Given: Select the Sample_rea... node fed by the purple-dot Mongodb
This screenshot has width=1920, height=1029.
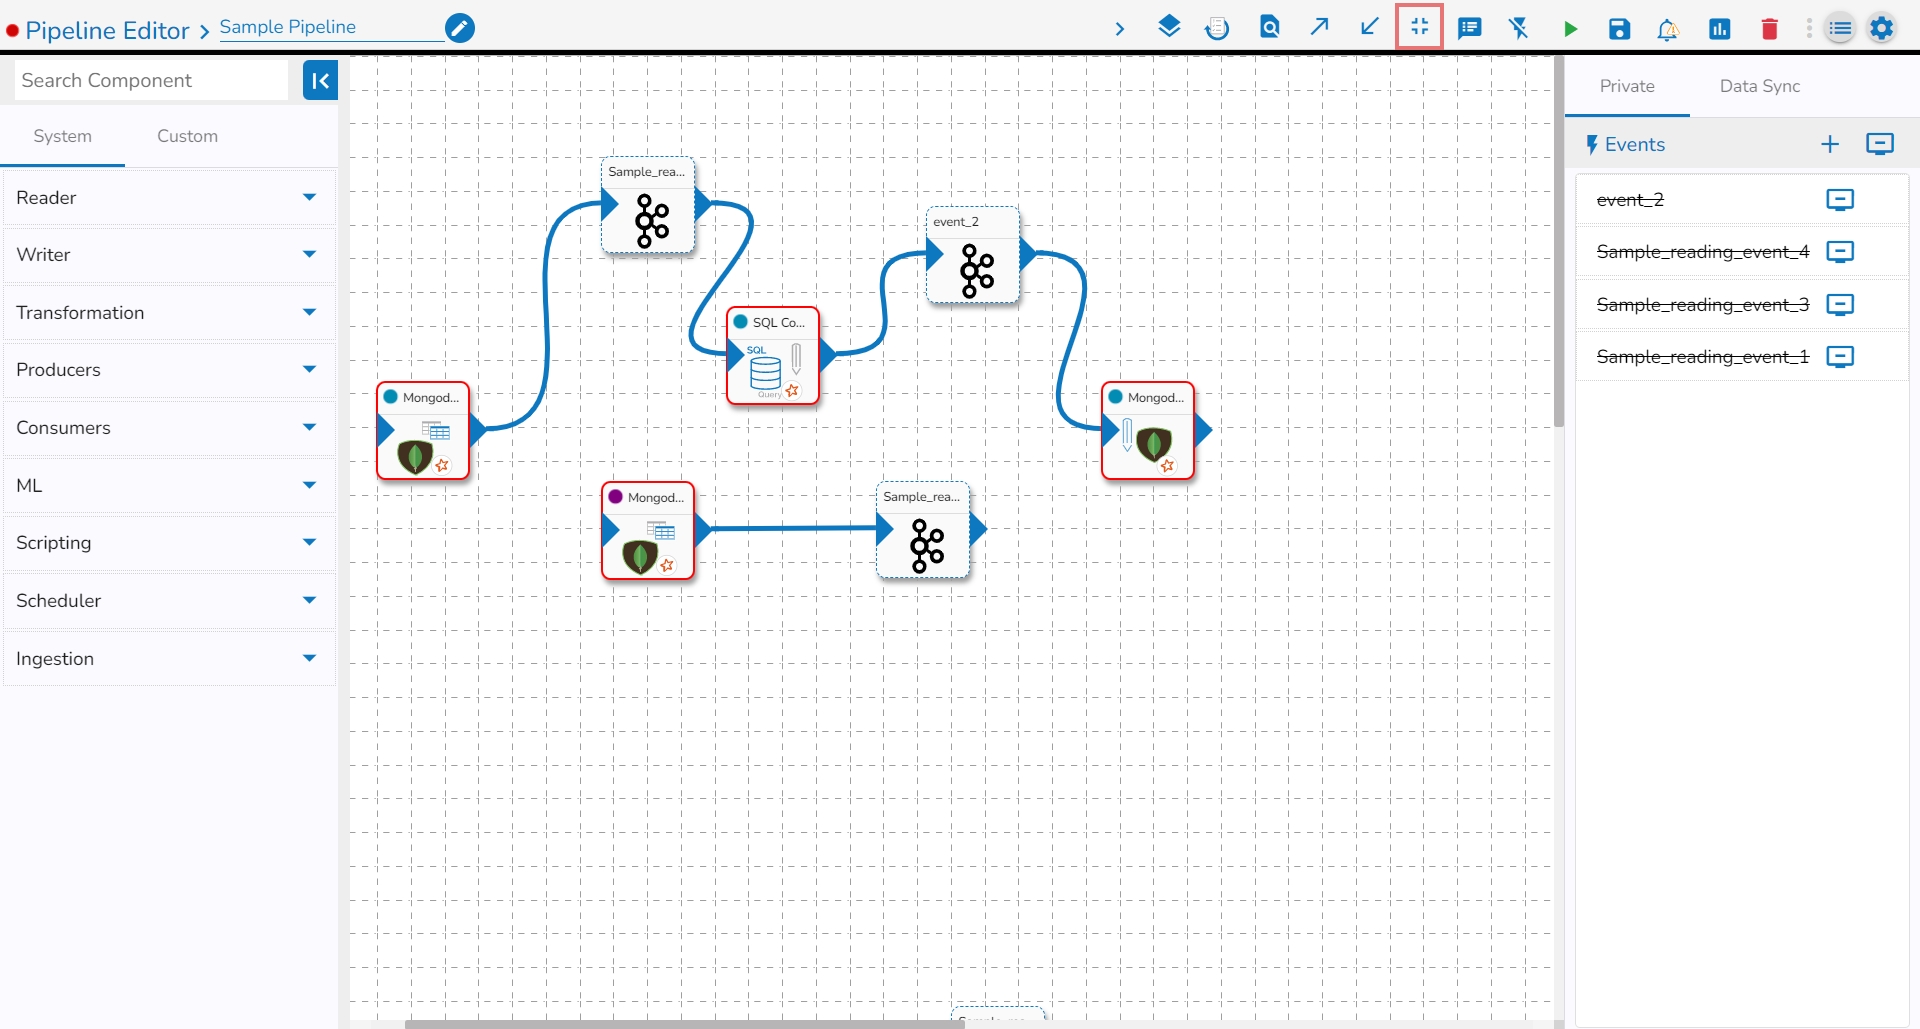Looking at the screenshot, I should pyautogui.click(x=923, y=531).
